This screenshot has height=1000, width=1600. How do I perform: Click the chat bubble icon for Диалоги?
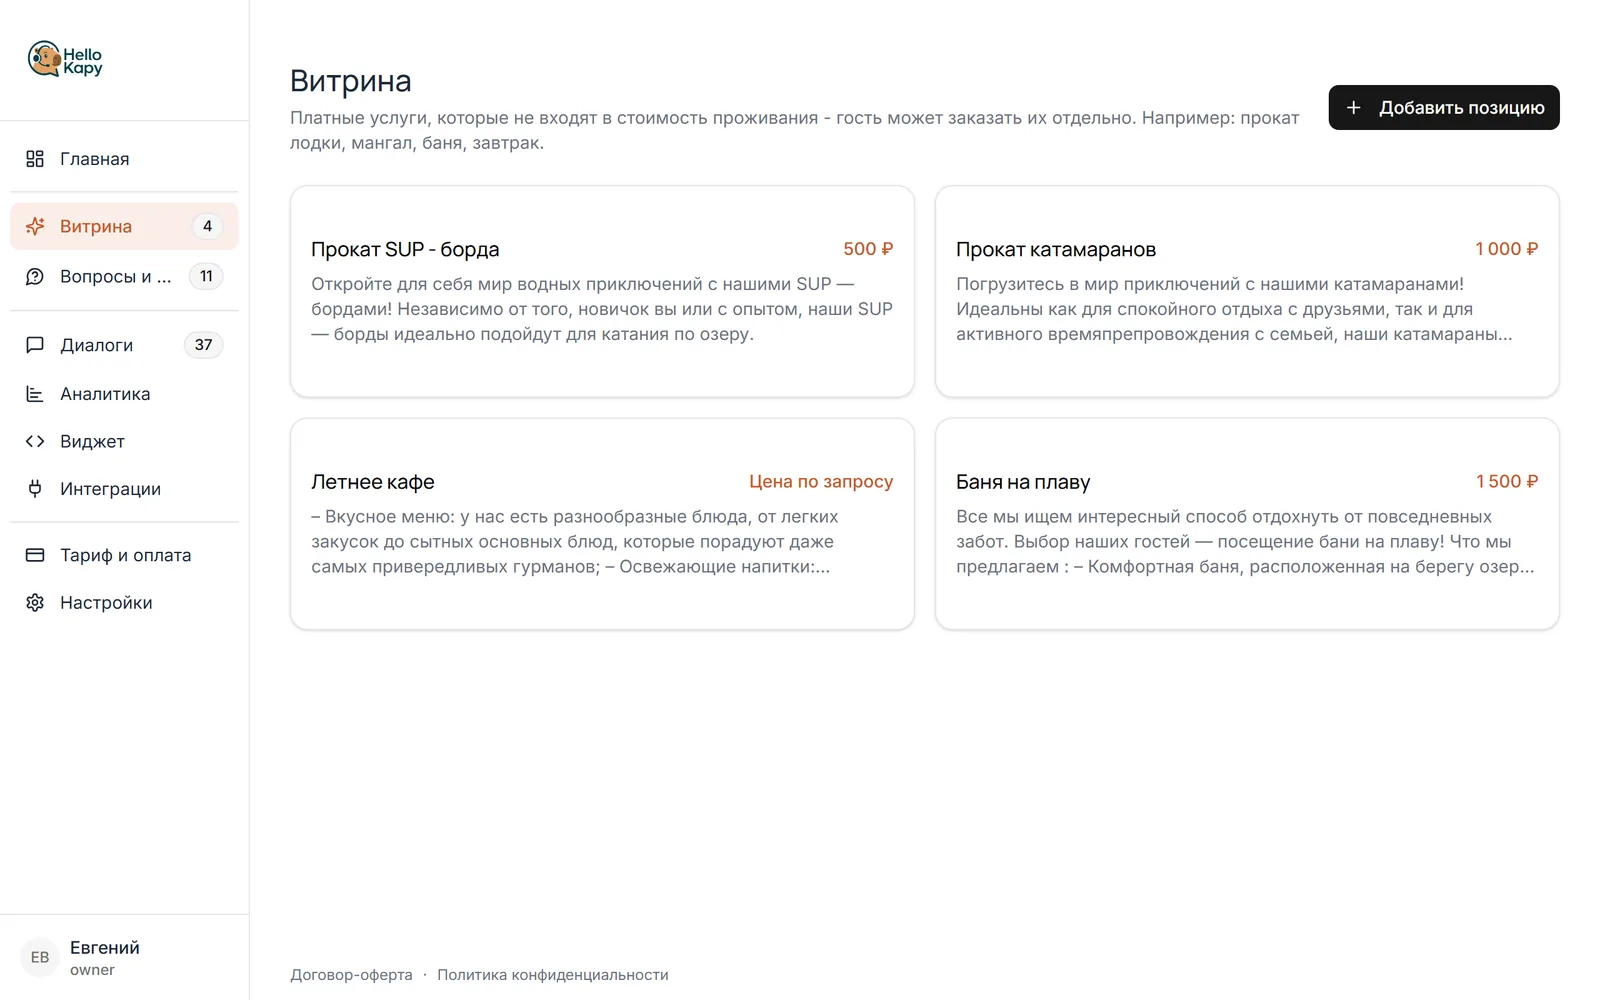coord(35,345)
